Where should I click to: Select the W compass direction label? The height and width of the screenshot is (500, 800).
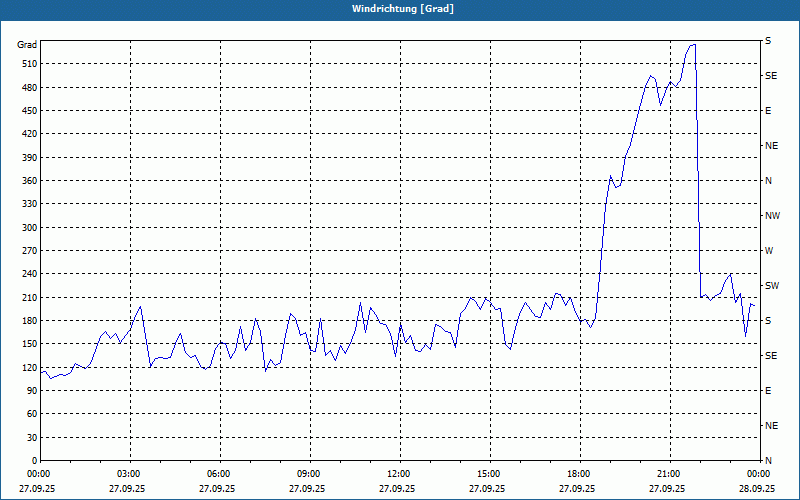[x=769, y=250]
